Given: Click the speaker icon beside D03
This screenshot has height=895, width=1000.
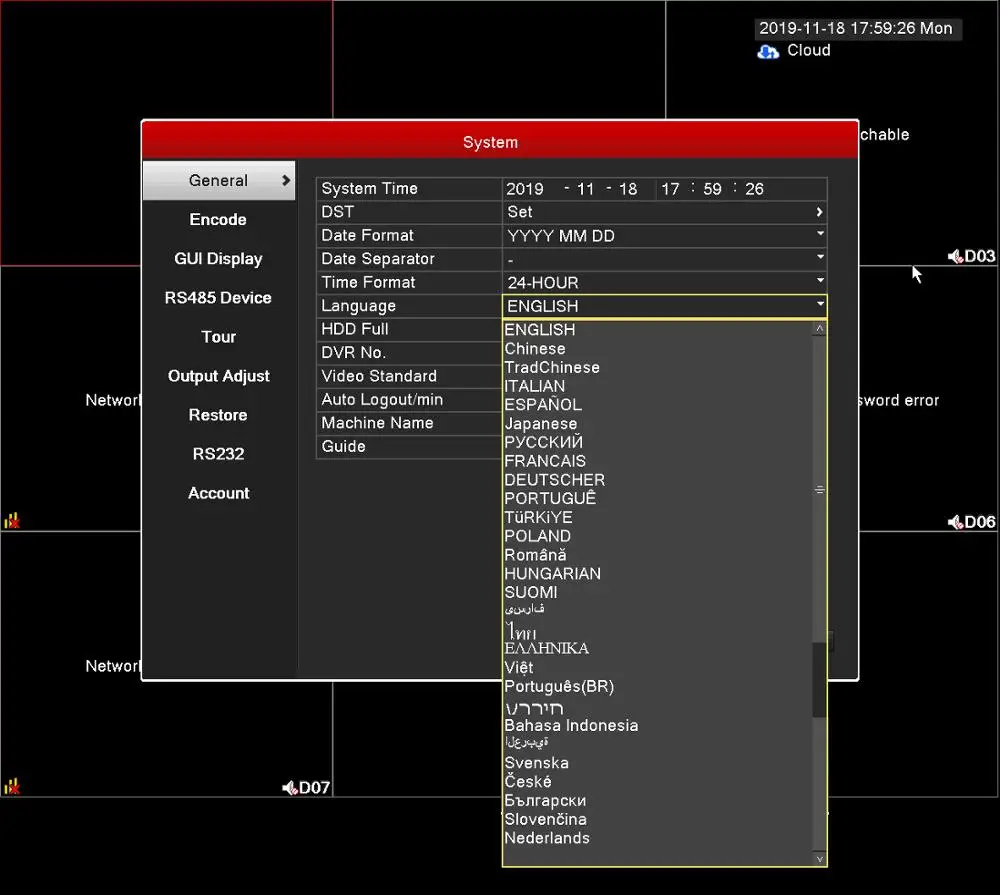Looking at the screenshot, I should point(955,256).
